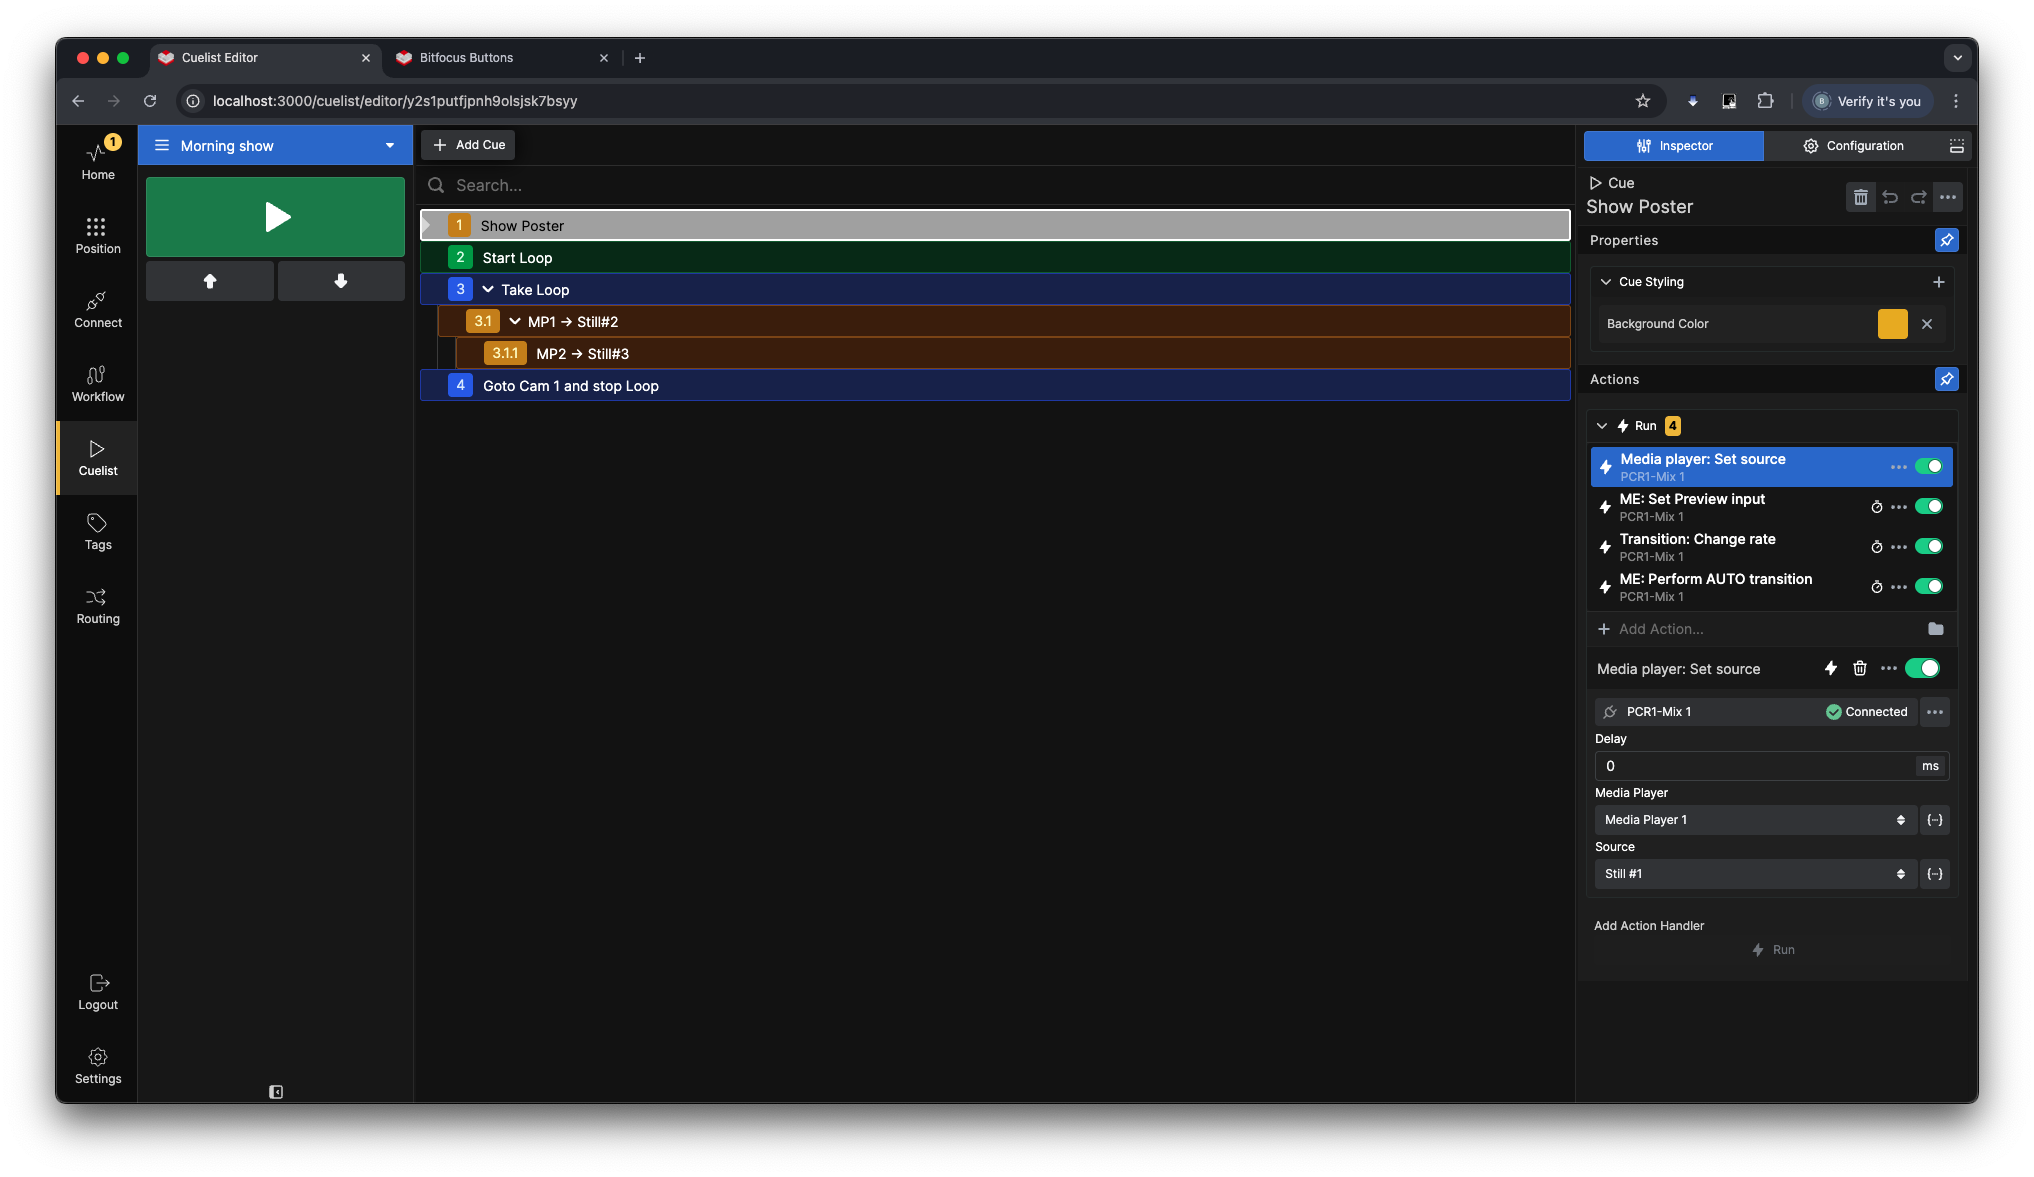Click the Logout icon
2034x1177 pixels.
click(98, 983)
